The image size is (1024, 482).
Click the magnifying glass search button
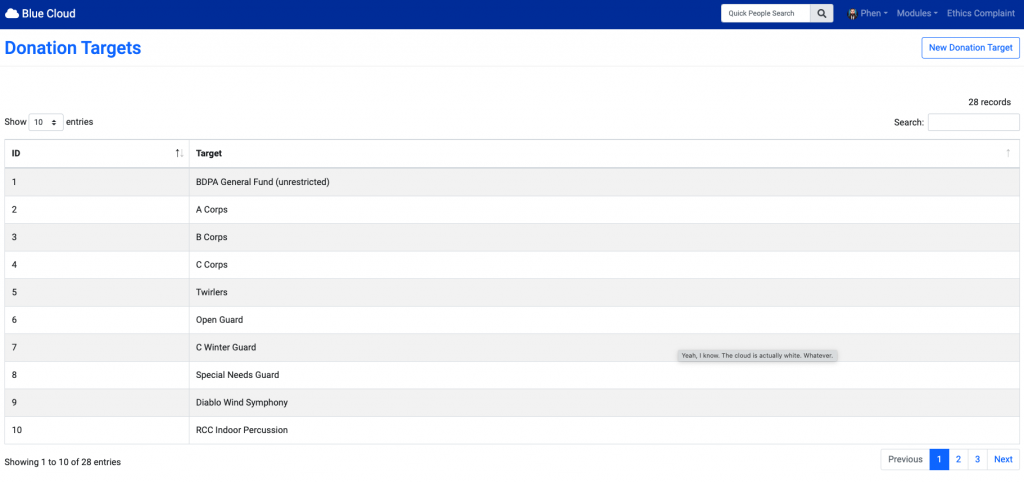pos(822,13)
